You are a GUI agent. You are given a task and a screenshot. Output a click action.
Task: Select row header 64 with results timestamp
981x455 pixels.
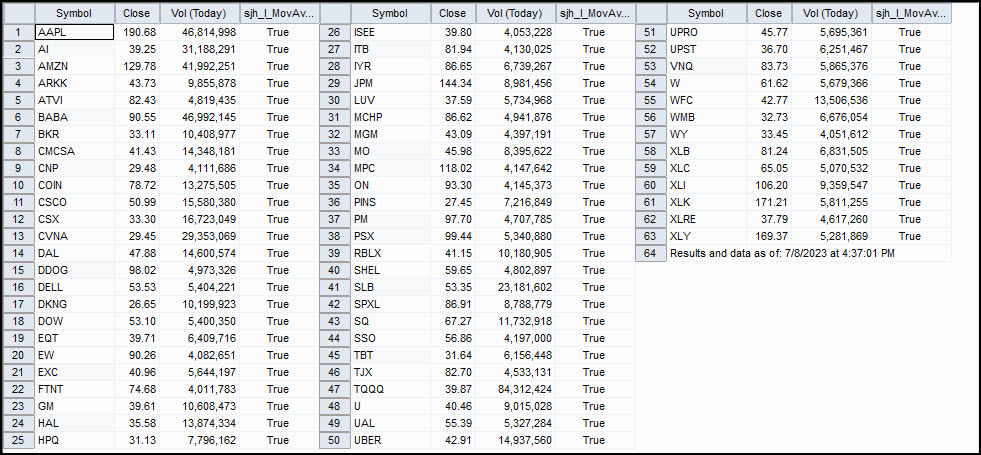651,253
